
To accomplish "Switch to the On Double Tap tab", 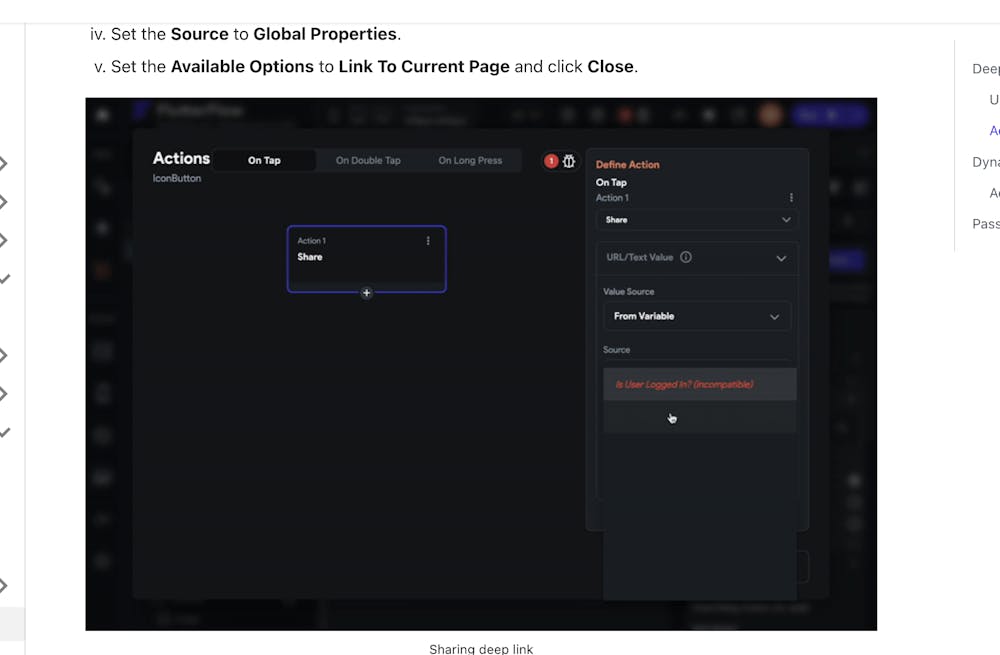I will tap(368, 161).
